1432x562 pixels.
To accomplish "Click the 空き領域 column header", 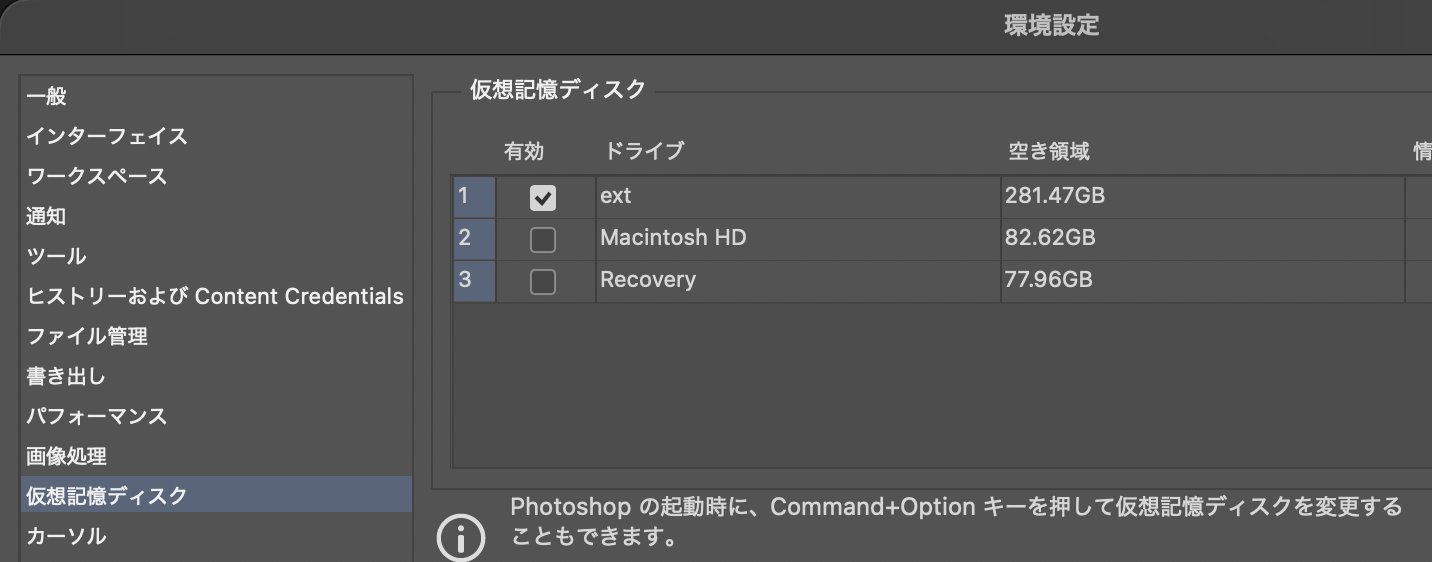I will click(x=1049, y=151).
